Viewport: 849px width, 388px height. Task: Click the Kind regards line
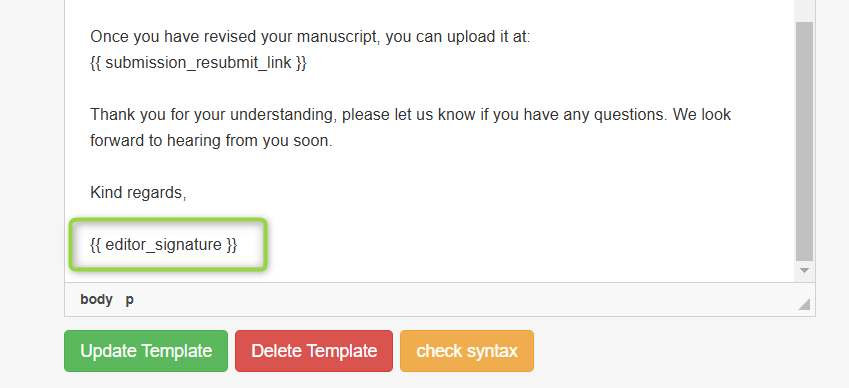tap(138, 193)
